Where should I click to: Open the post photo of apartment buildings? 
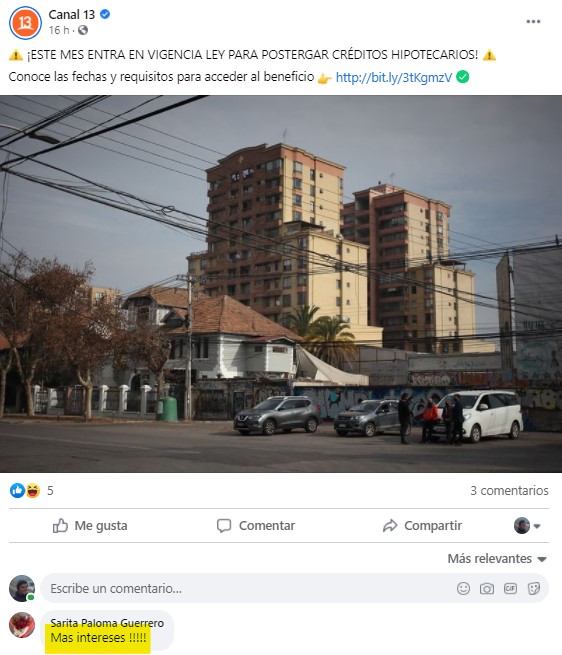point(281,284)
